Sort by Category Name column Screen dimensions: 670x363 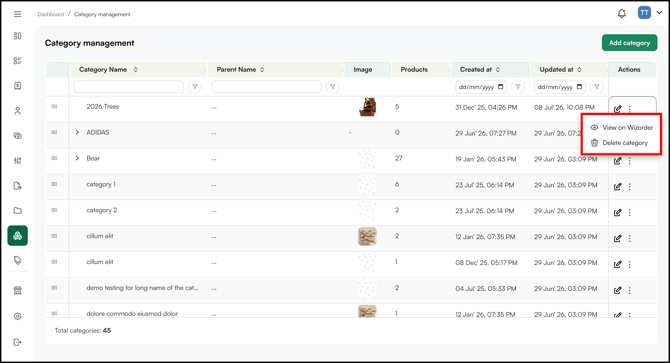[135, 70]
